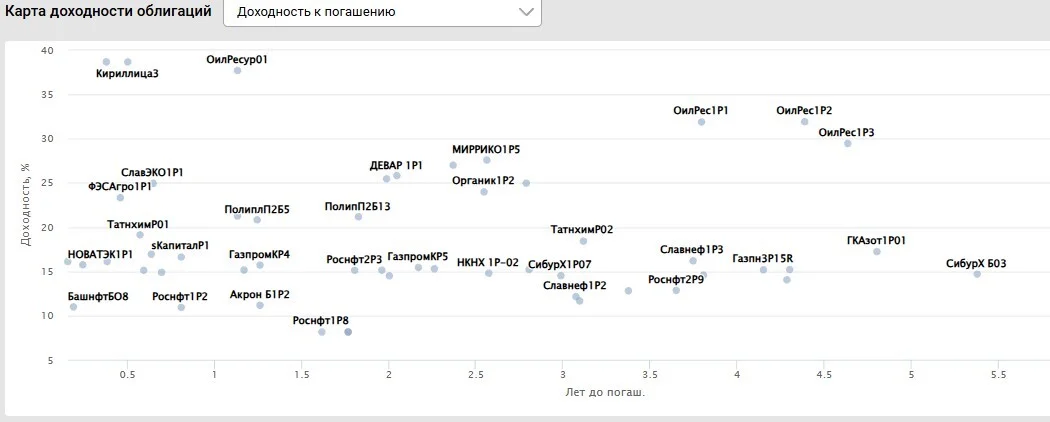
Task: Select the Роснфт1Р2 data point
Action: point(181,307)
